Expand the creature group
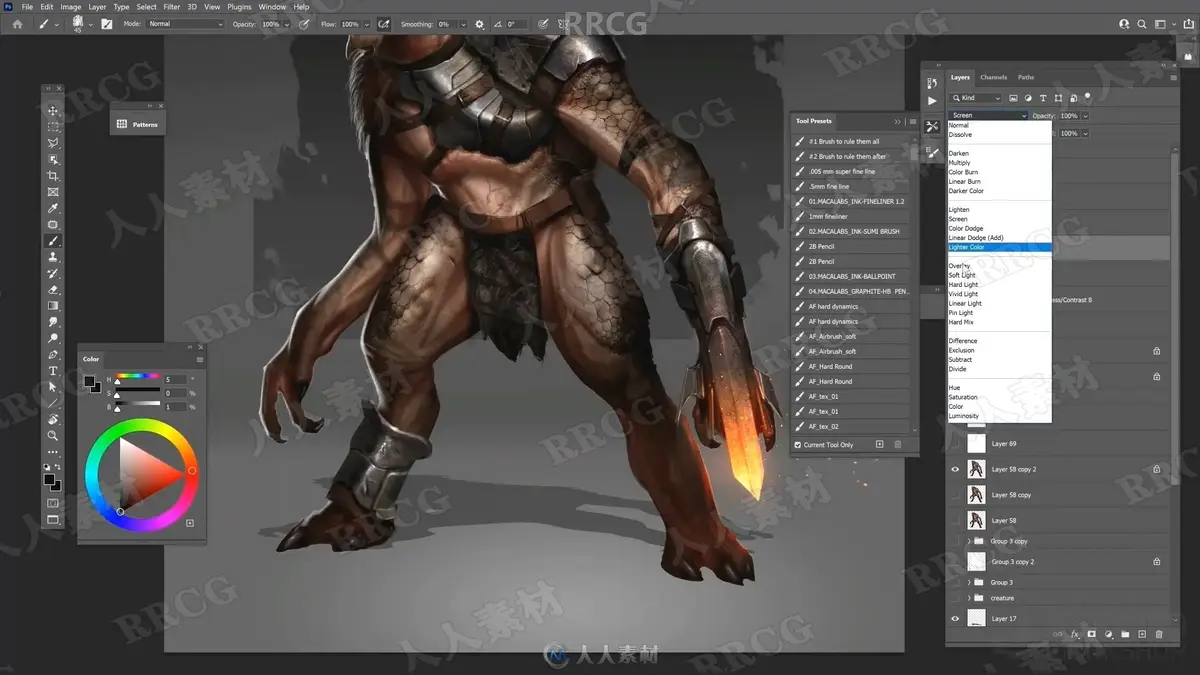Screen dimensions: 1200x675 969,598
